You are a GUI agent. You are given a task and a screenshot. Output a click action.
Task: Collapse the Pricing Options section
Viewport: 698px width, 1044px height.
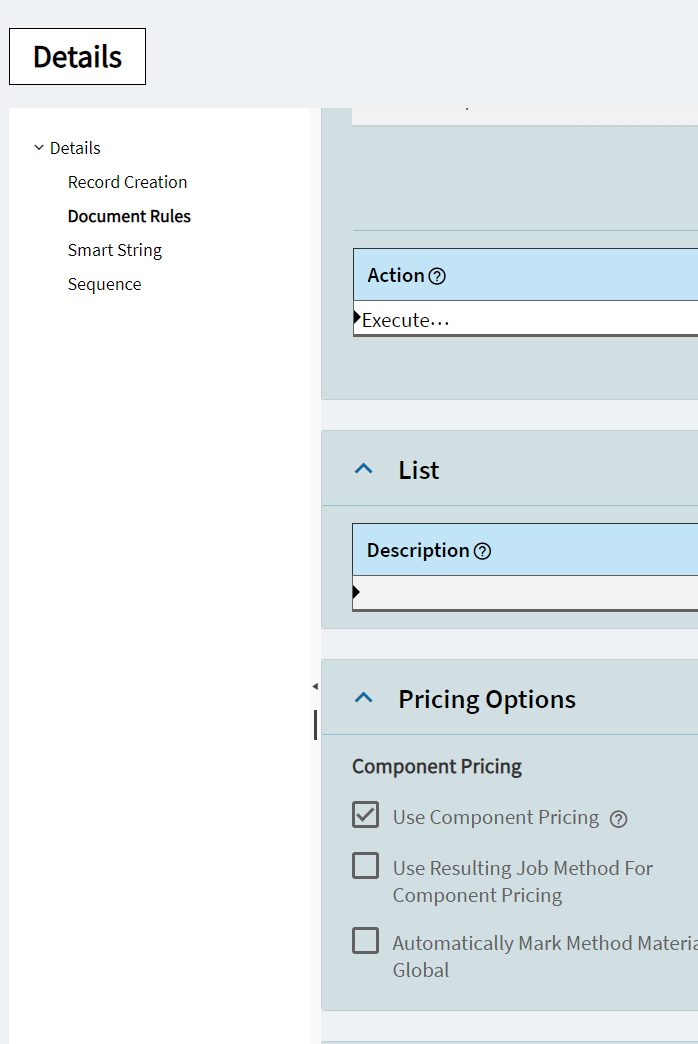[x=365, y=698]
